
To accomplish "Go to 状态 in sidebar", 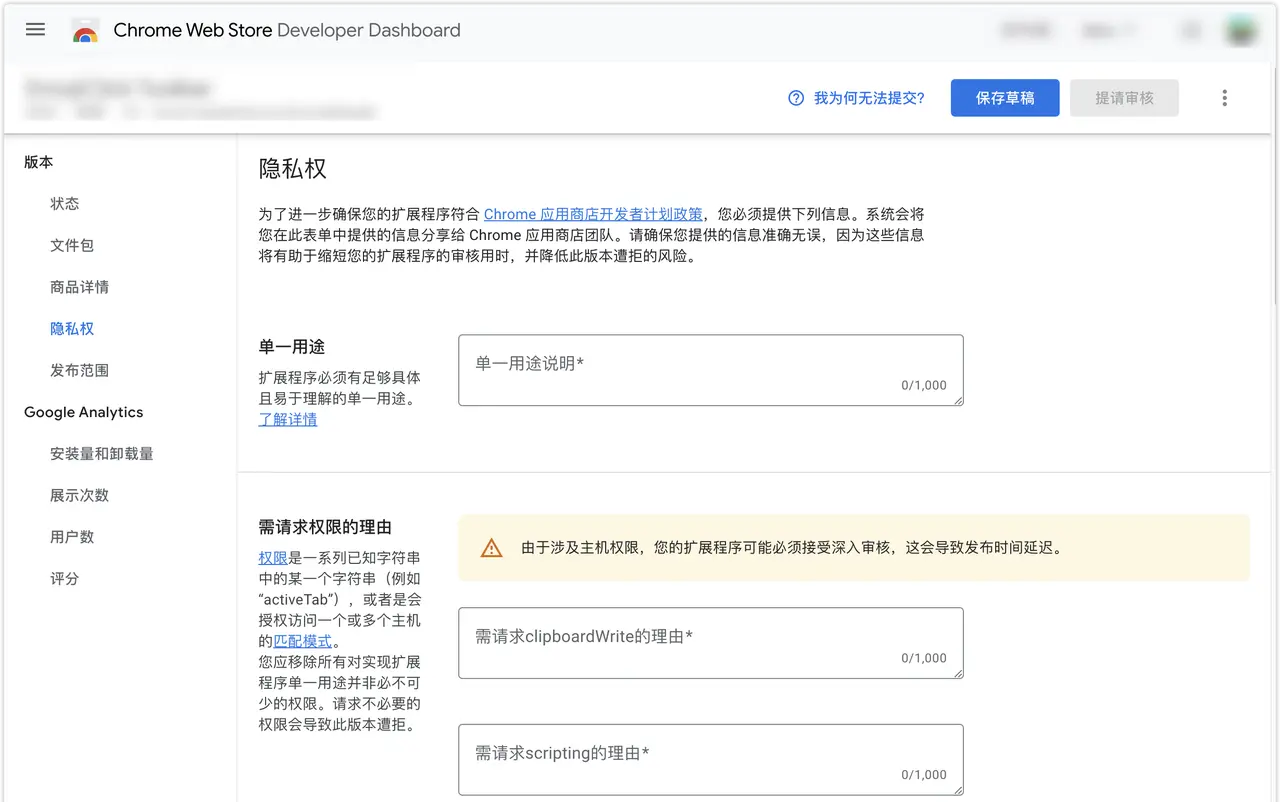I will pyautogui.click(x=65, y=204).
